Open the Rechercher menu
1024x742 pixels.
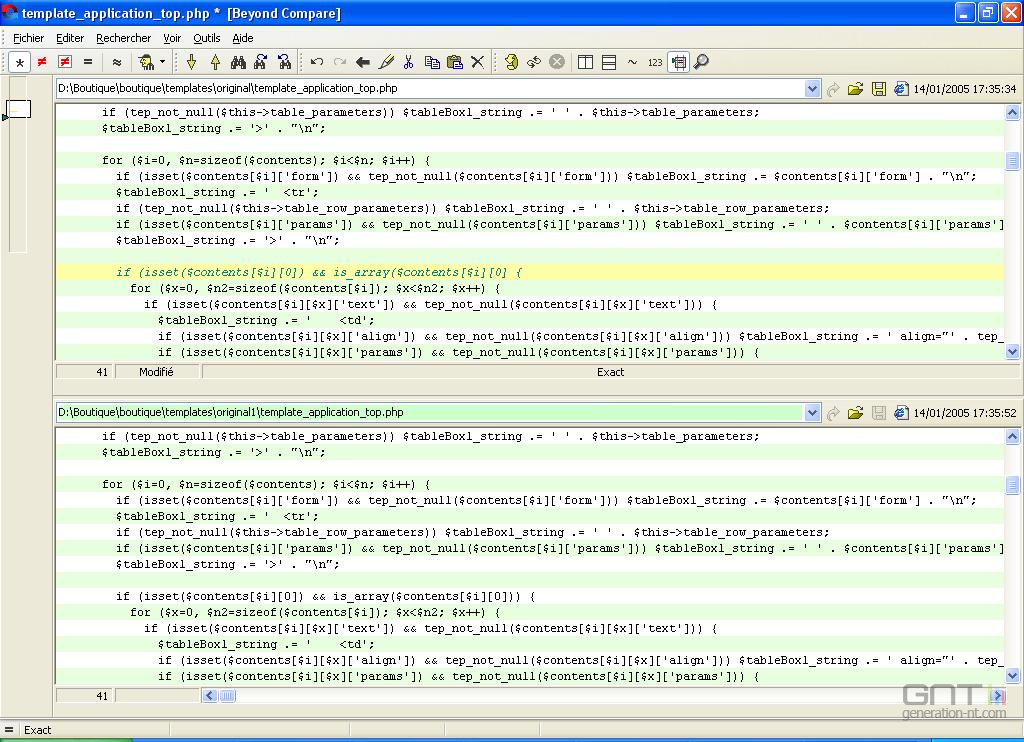[x=123, y=38]
